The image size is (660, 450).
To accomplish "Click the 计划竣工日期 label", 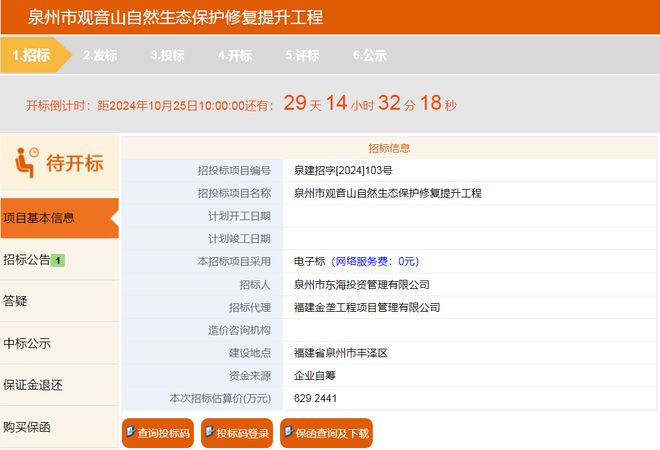I will click(239, 239).
